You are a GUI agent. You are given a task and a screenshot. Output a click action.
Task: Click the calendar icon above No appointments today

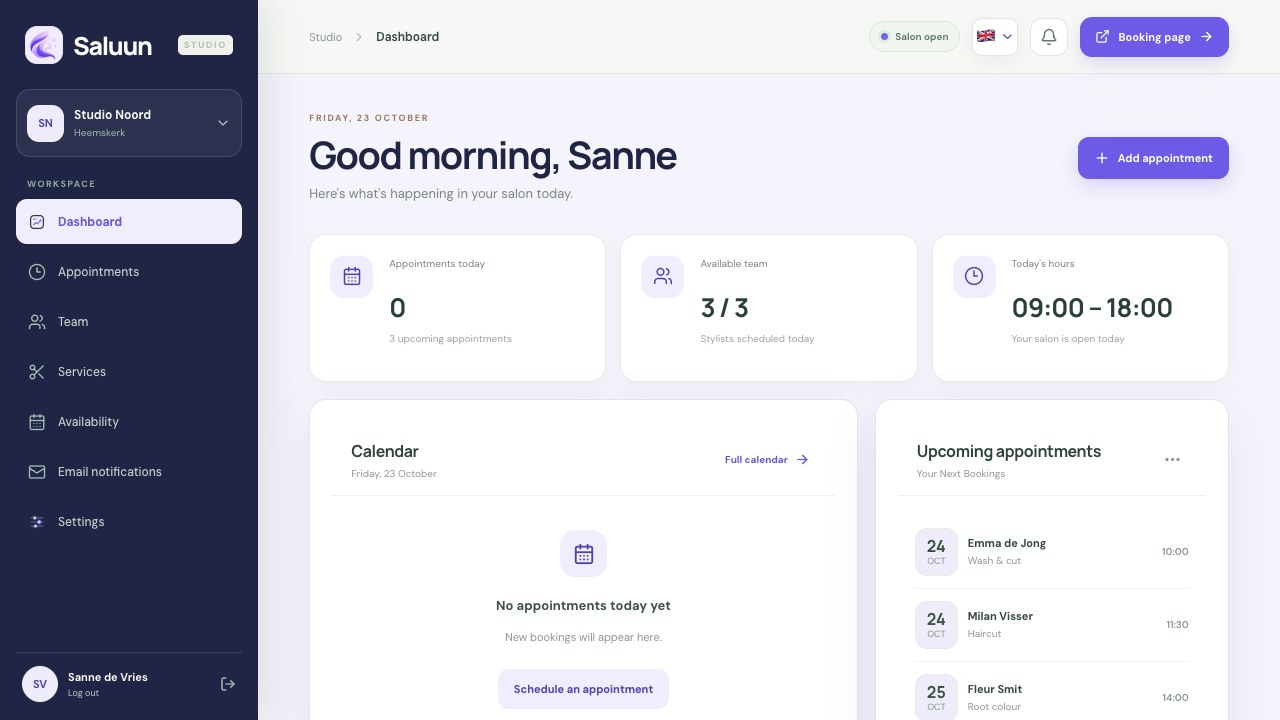[x=584, y=553]
